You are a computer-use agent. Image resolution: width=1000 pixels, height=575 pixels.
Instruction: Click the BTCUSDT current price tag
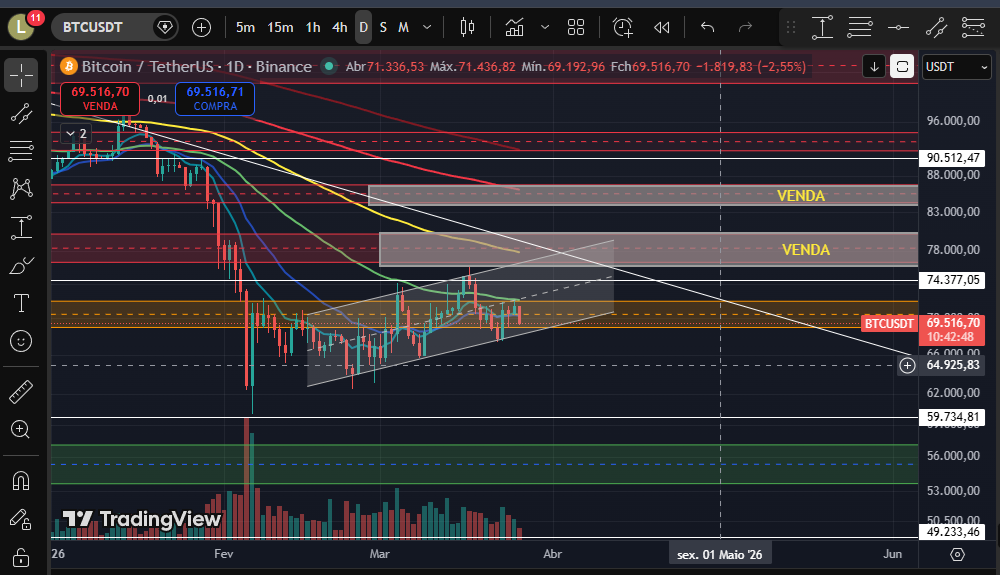tap(888, 323)
